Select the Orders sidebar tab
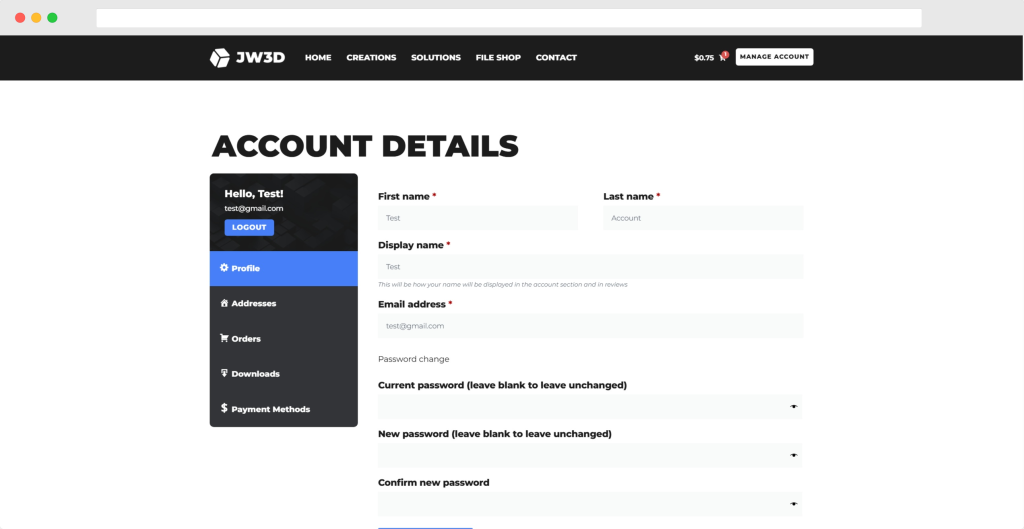Image resolution: width=1024 pixels, height=529 pixels. click(x=283, y=339)
